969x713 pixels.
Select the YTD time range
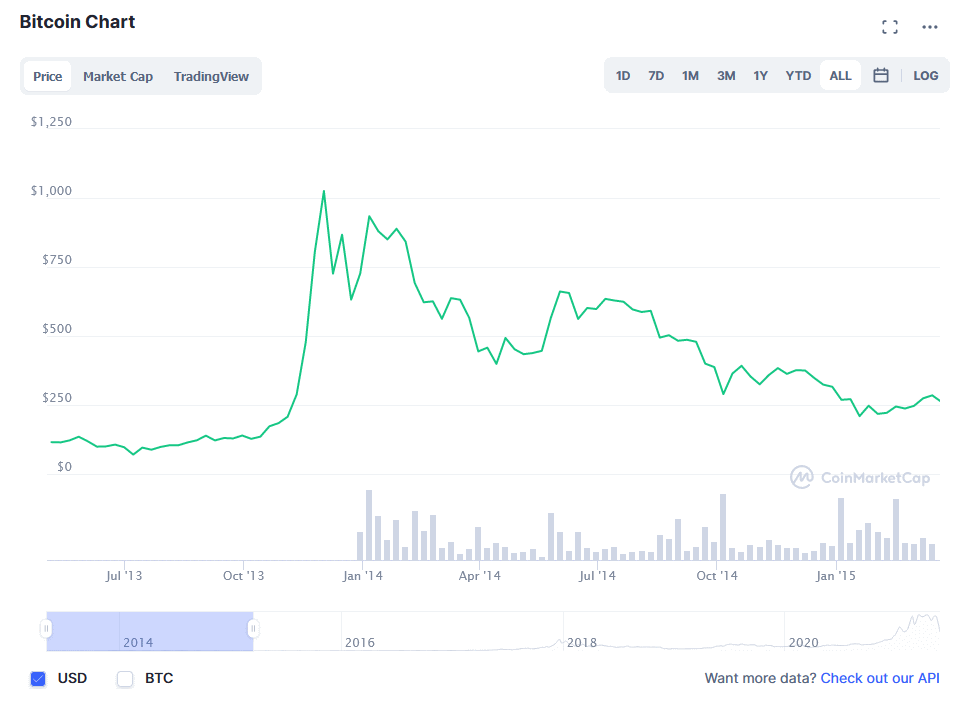tap(798, 75)
